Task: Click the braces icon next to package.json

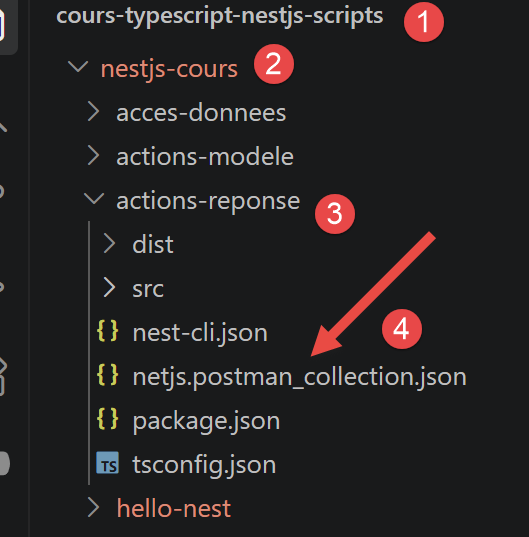Action: click(108, 419)
